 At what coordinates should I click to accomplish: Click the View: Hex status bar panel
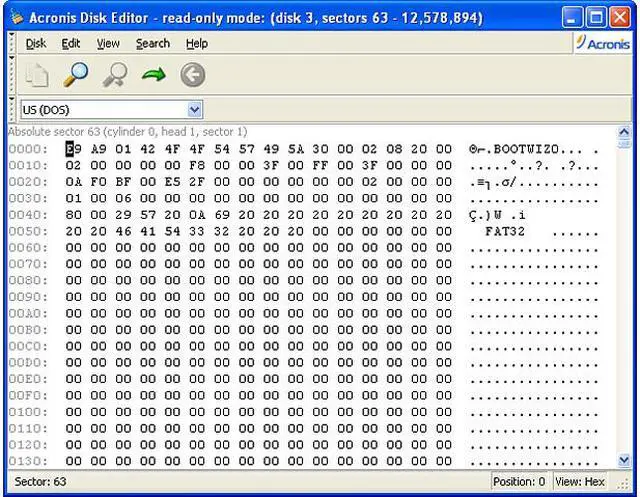point(581,481)
